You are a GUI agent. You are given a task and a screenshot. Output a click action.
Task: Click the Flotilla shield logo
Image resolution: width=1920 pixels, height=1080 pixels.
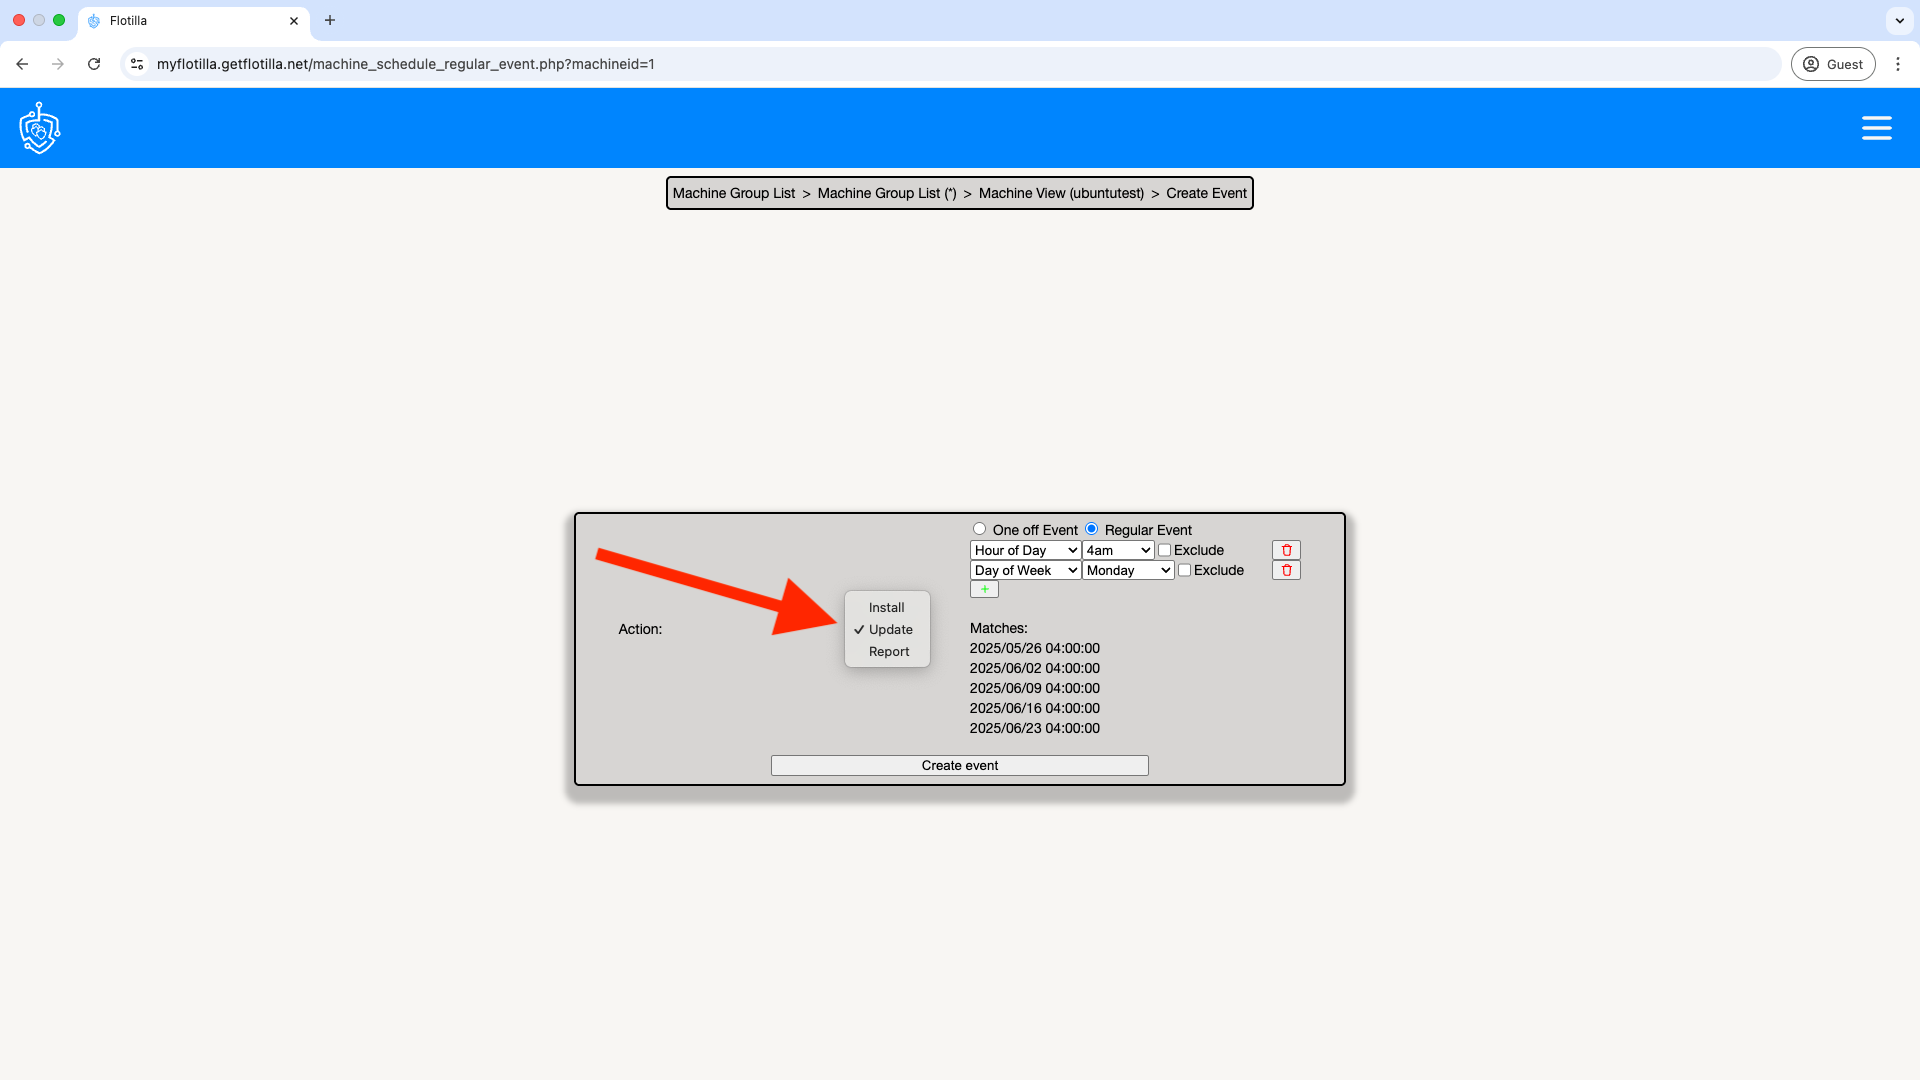pos(40,128)
